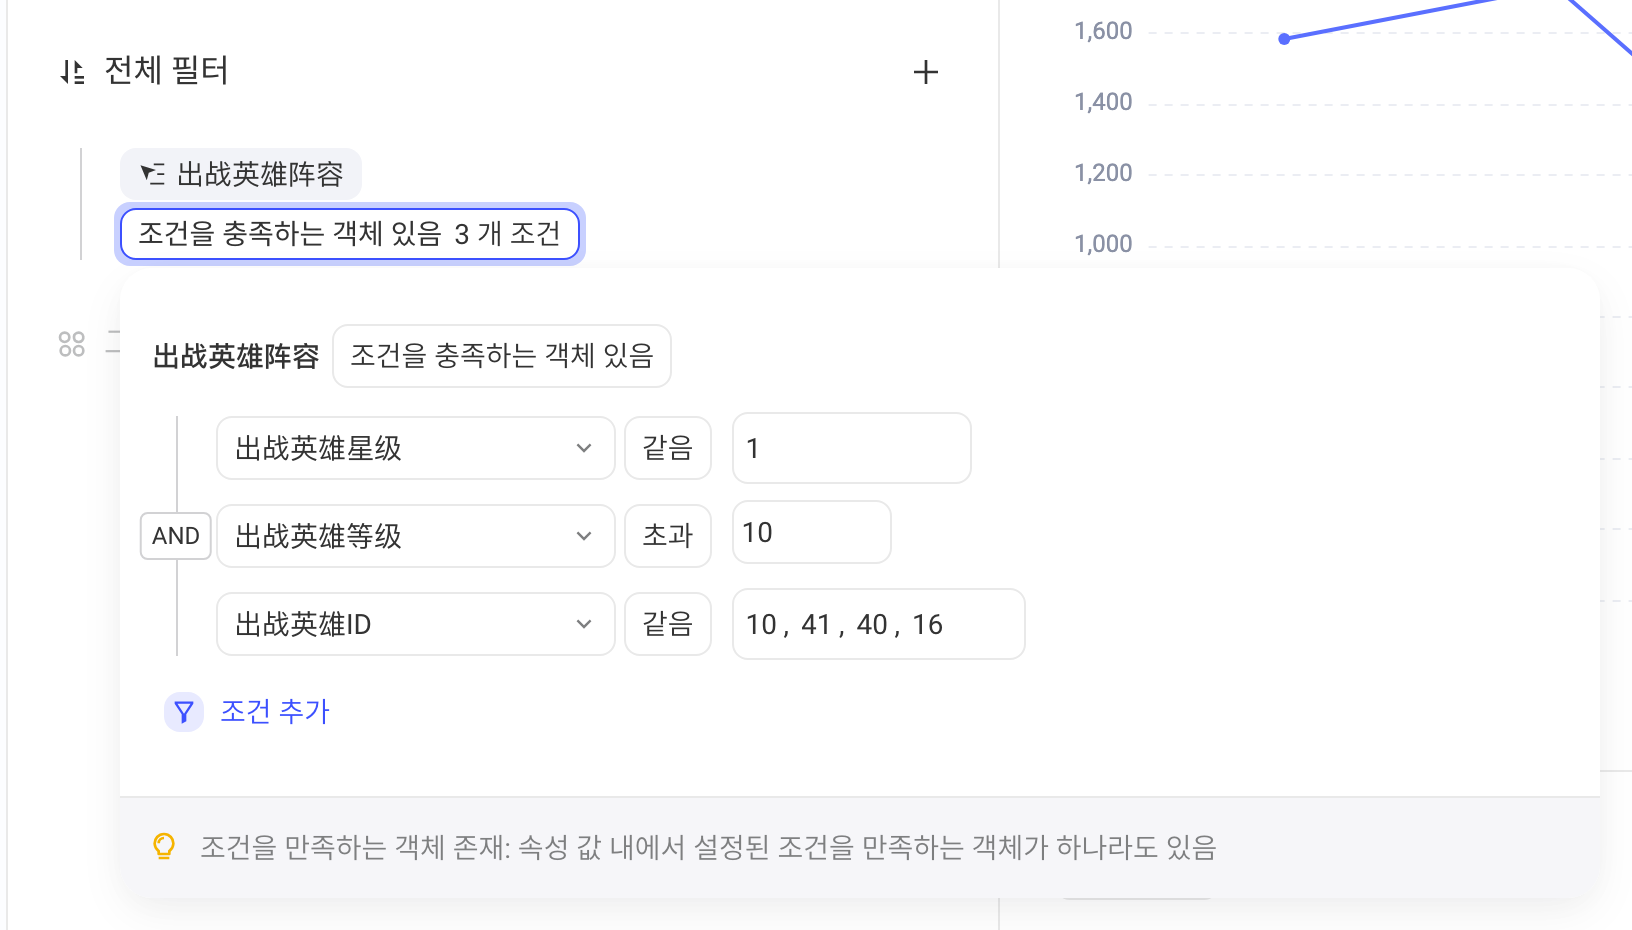1632x930 pixels.
Task: Click the 조건 추가 link
Action: click(275, 712)
